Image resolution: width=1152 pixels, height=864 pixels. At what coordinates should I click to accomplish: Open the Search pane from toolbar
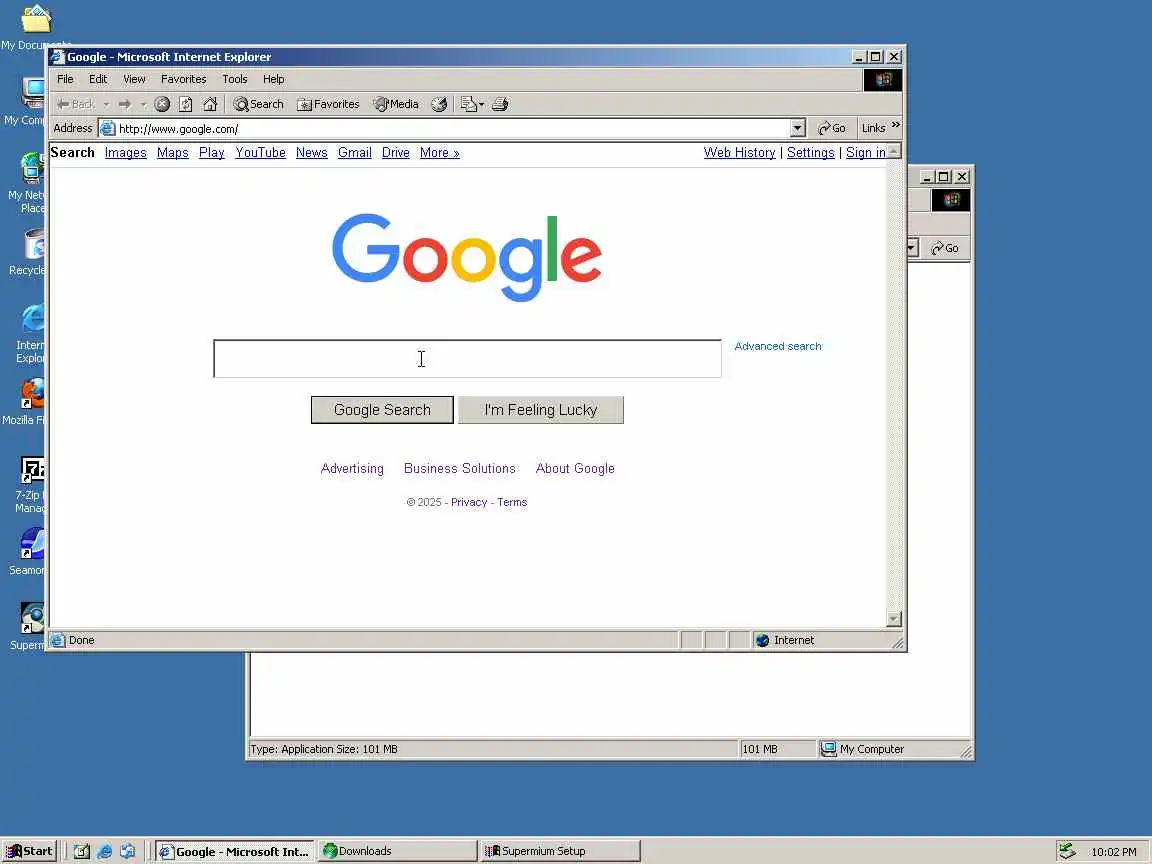click(x=258, y=104)
